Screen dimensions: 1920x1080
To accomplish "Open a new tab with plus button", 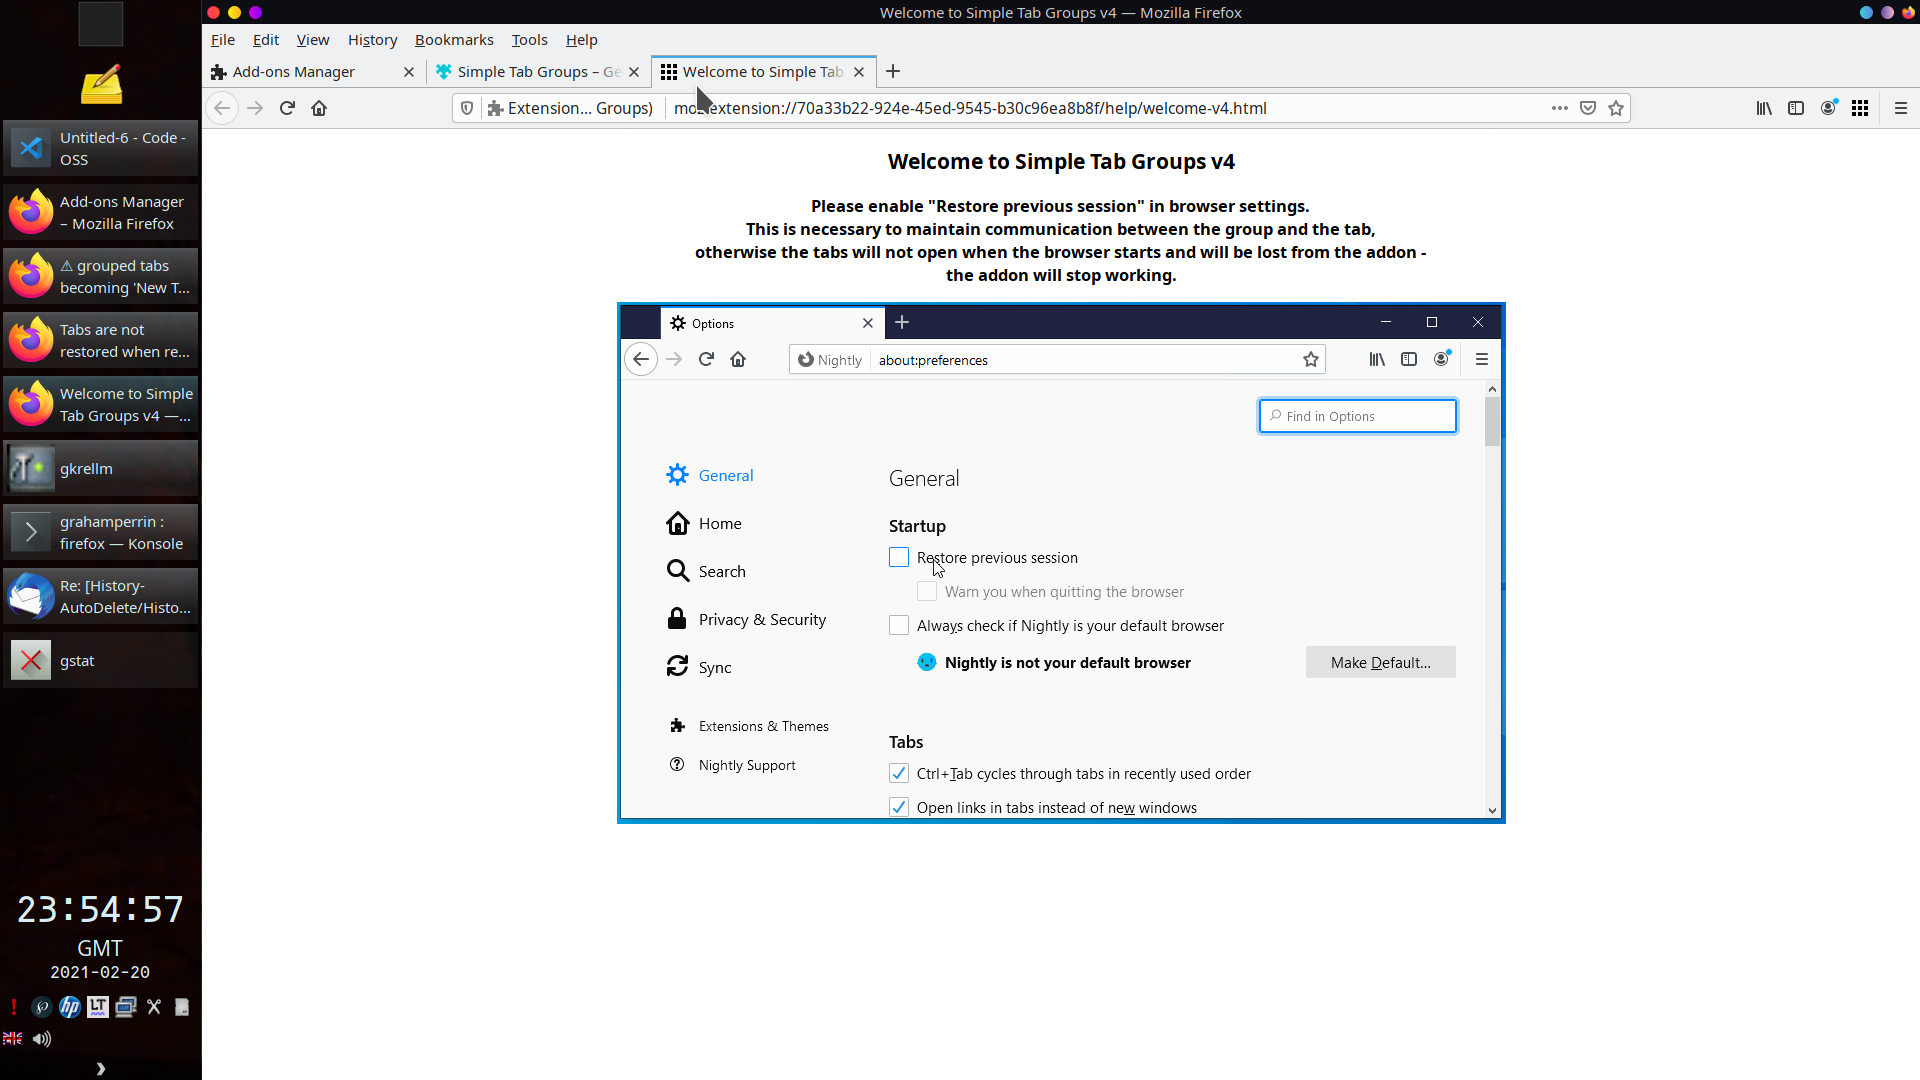I will coord(893,71).
